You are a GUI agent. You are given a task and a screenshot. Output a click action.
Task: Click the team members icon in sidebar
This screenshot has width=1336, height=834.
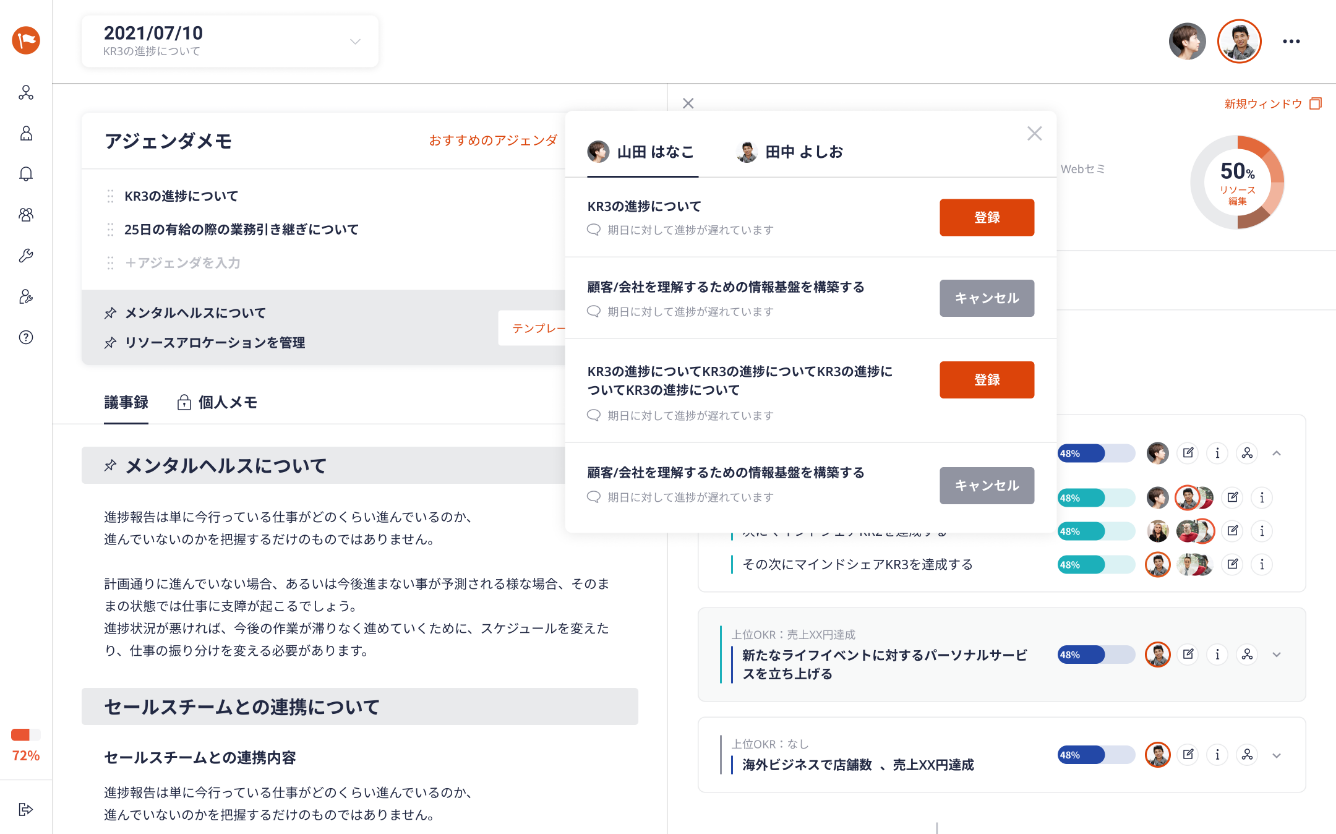(x=26, y=215)
